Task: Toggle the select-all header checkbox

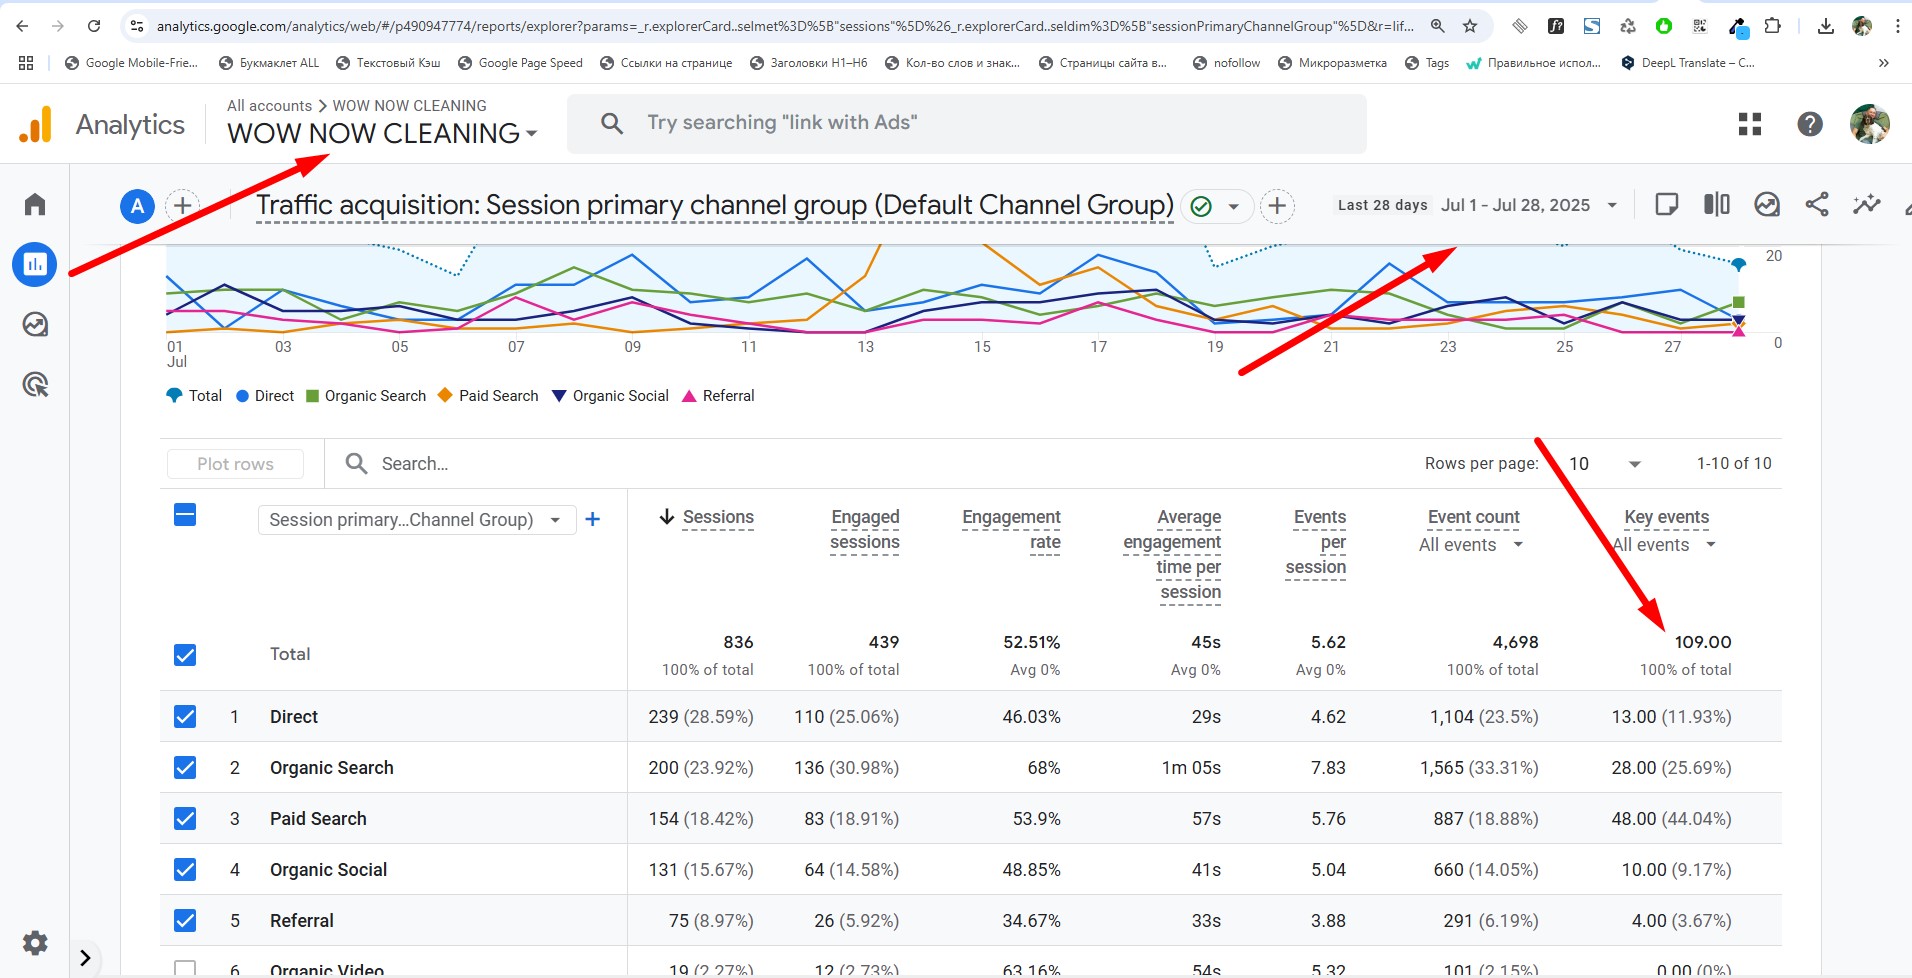Action: point(185,515)
